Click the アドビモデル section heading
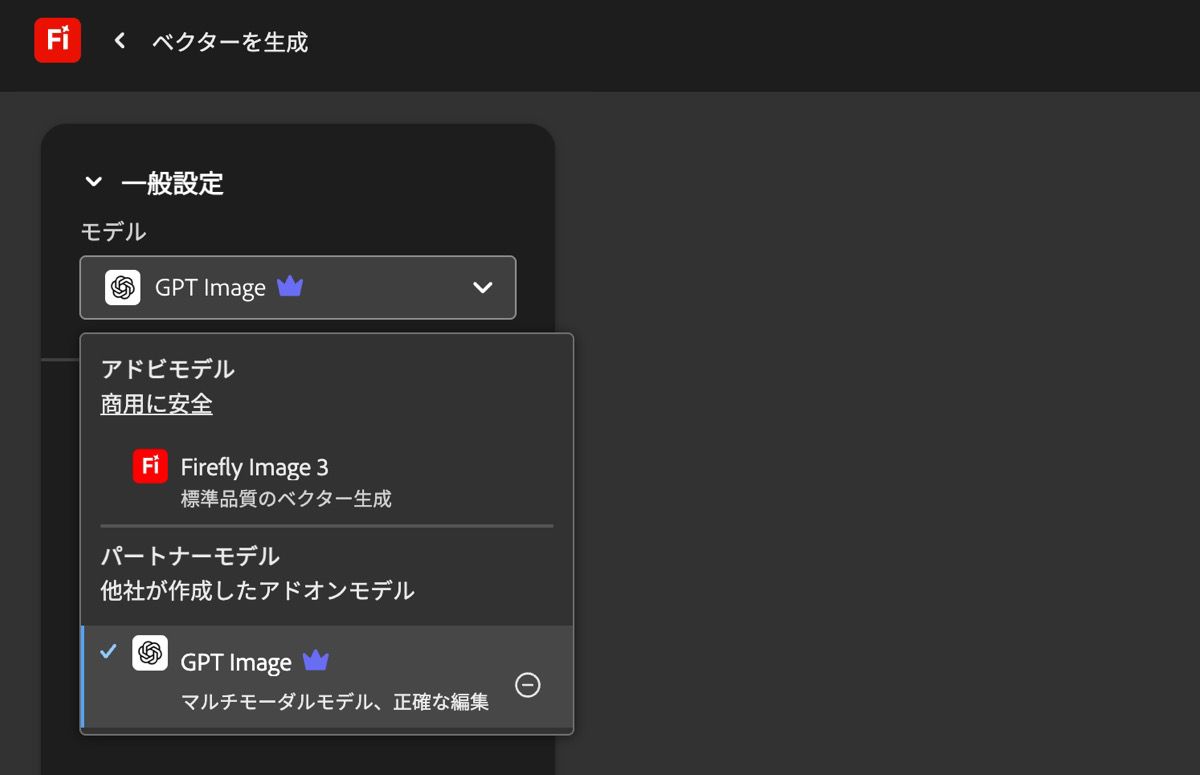The width and height of the screenshot is (1200, 775). coord(168,369)
